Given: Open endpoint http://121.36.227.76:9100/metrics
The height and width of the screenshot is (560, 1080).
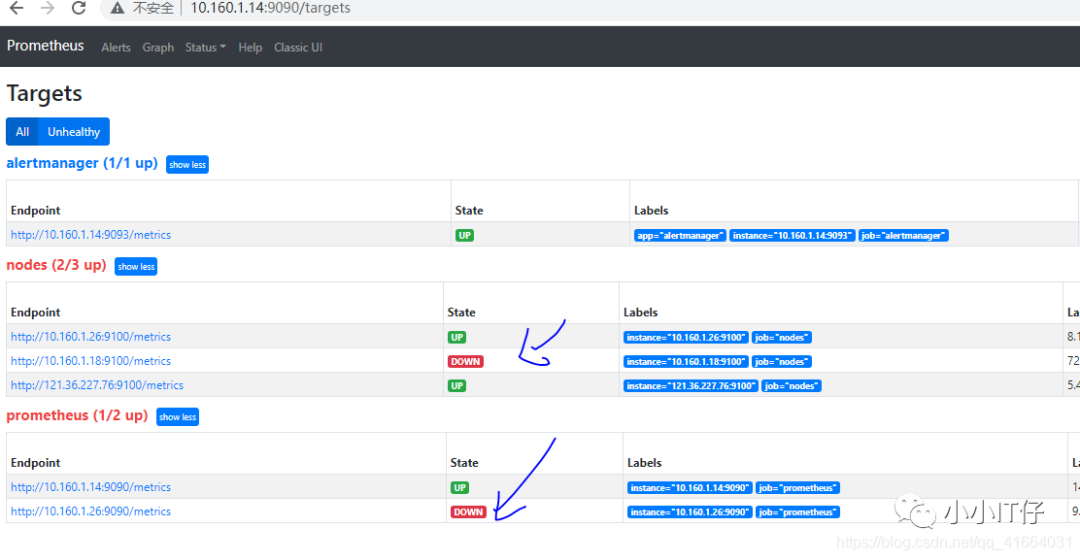Looking at the screenshot, I should [97, 385].
